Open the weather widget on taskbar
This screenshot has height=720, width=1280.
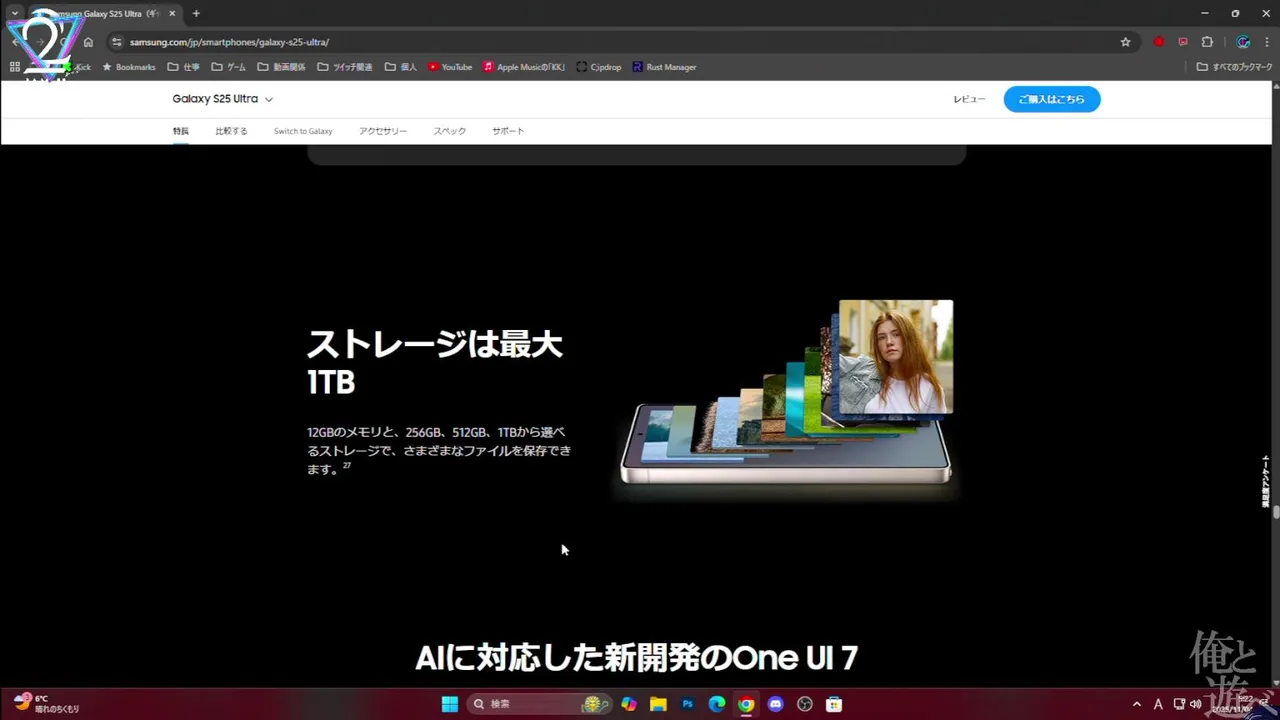point(46,704)
